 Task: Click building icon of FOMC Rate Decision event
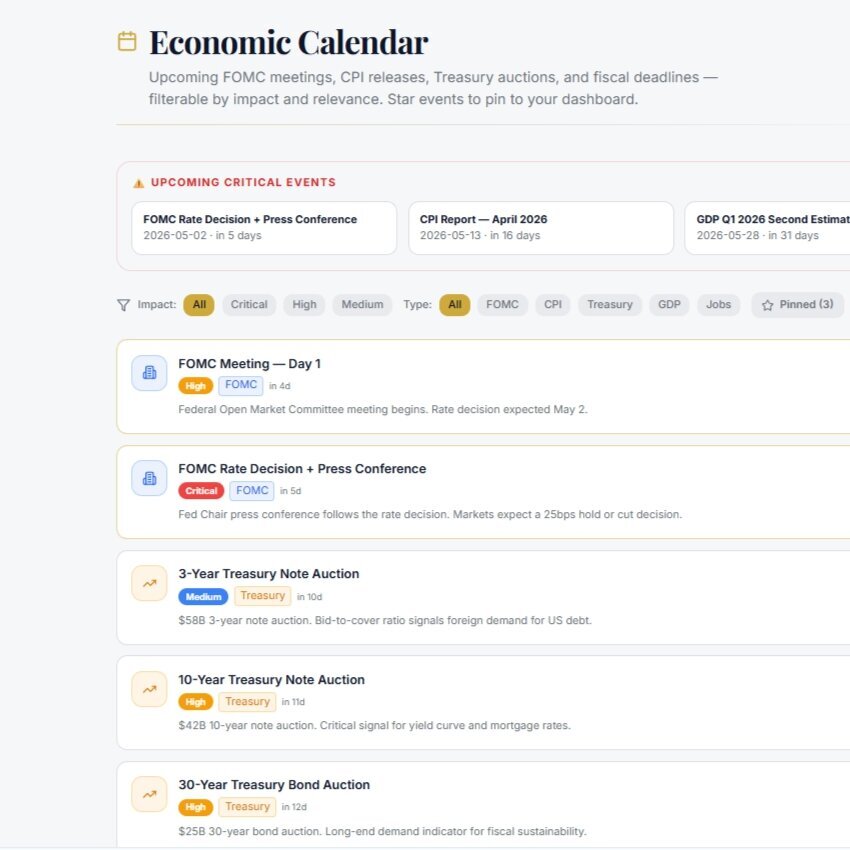pyautogui.click(x=149, y=478)
